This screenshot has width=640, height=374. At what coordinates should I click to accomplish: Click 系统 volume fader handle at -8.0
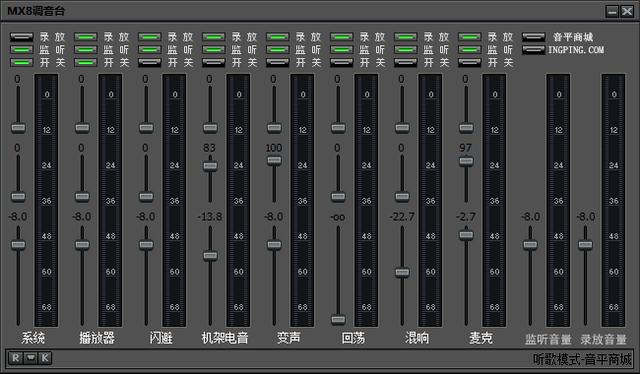18,245
